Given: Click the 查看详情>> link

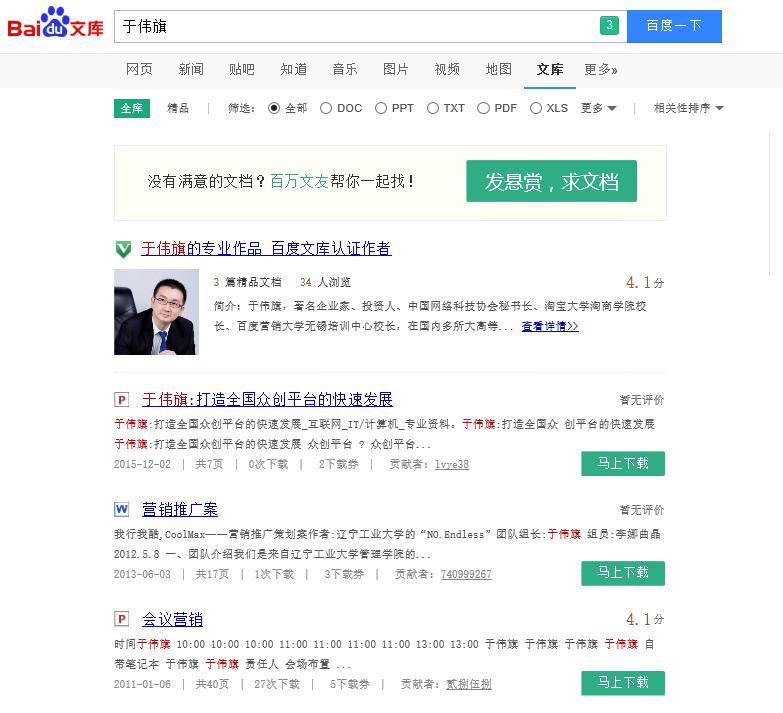Looking at the screenshot, I should click(550, 327).
